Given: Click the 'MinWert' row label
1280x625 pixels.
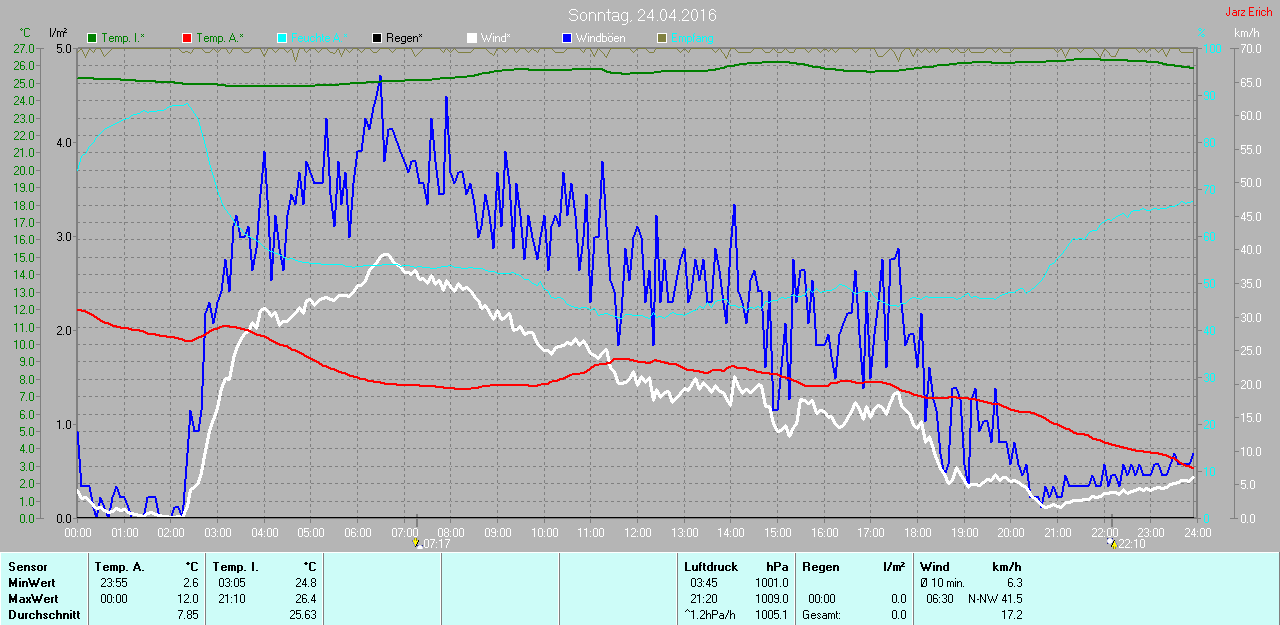Looking at the screenshot, I should [x=30, y=583].
